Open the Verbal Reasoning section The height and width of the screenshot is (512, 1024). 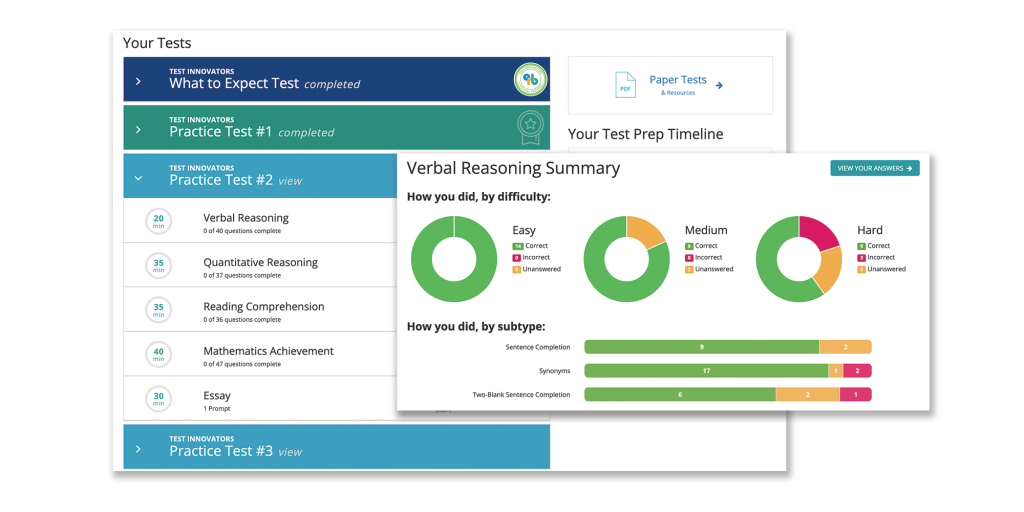click(245, 218)
